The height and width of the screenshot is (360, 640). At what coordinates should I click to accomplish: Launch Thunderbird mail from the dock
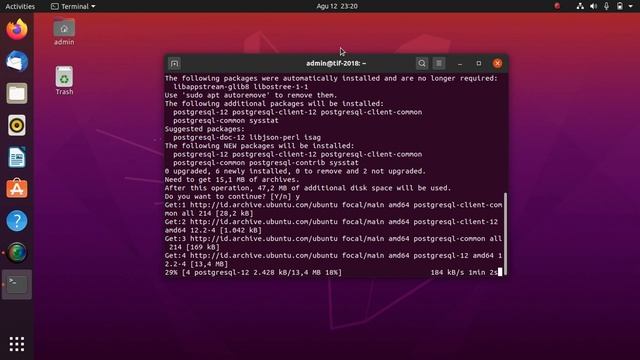pyautogui.click(x=17, y=61)
